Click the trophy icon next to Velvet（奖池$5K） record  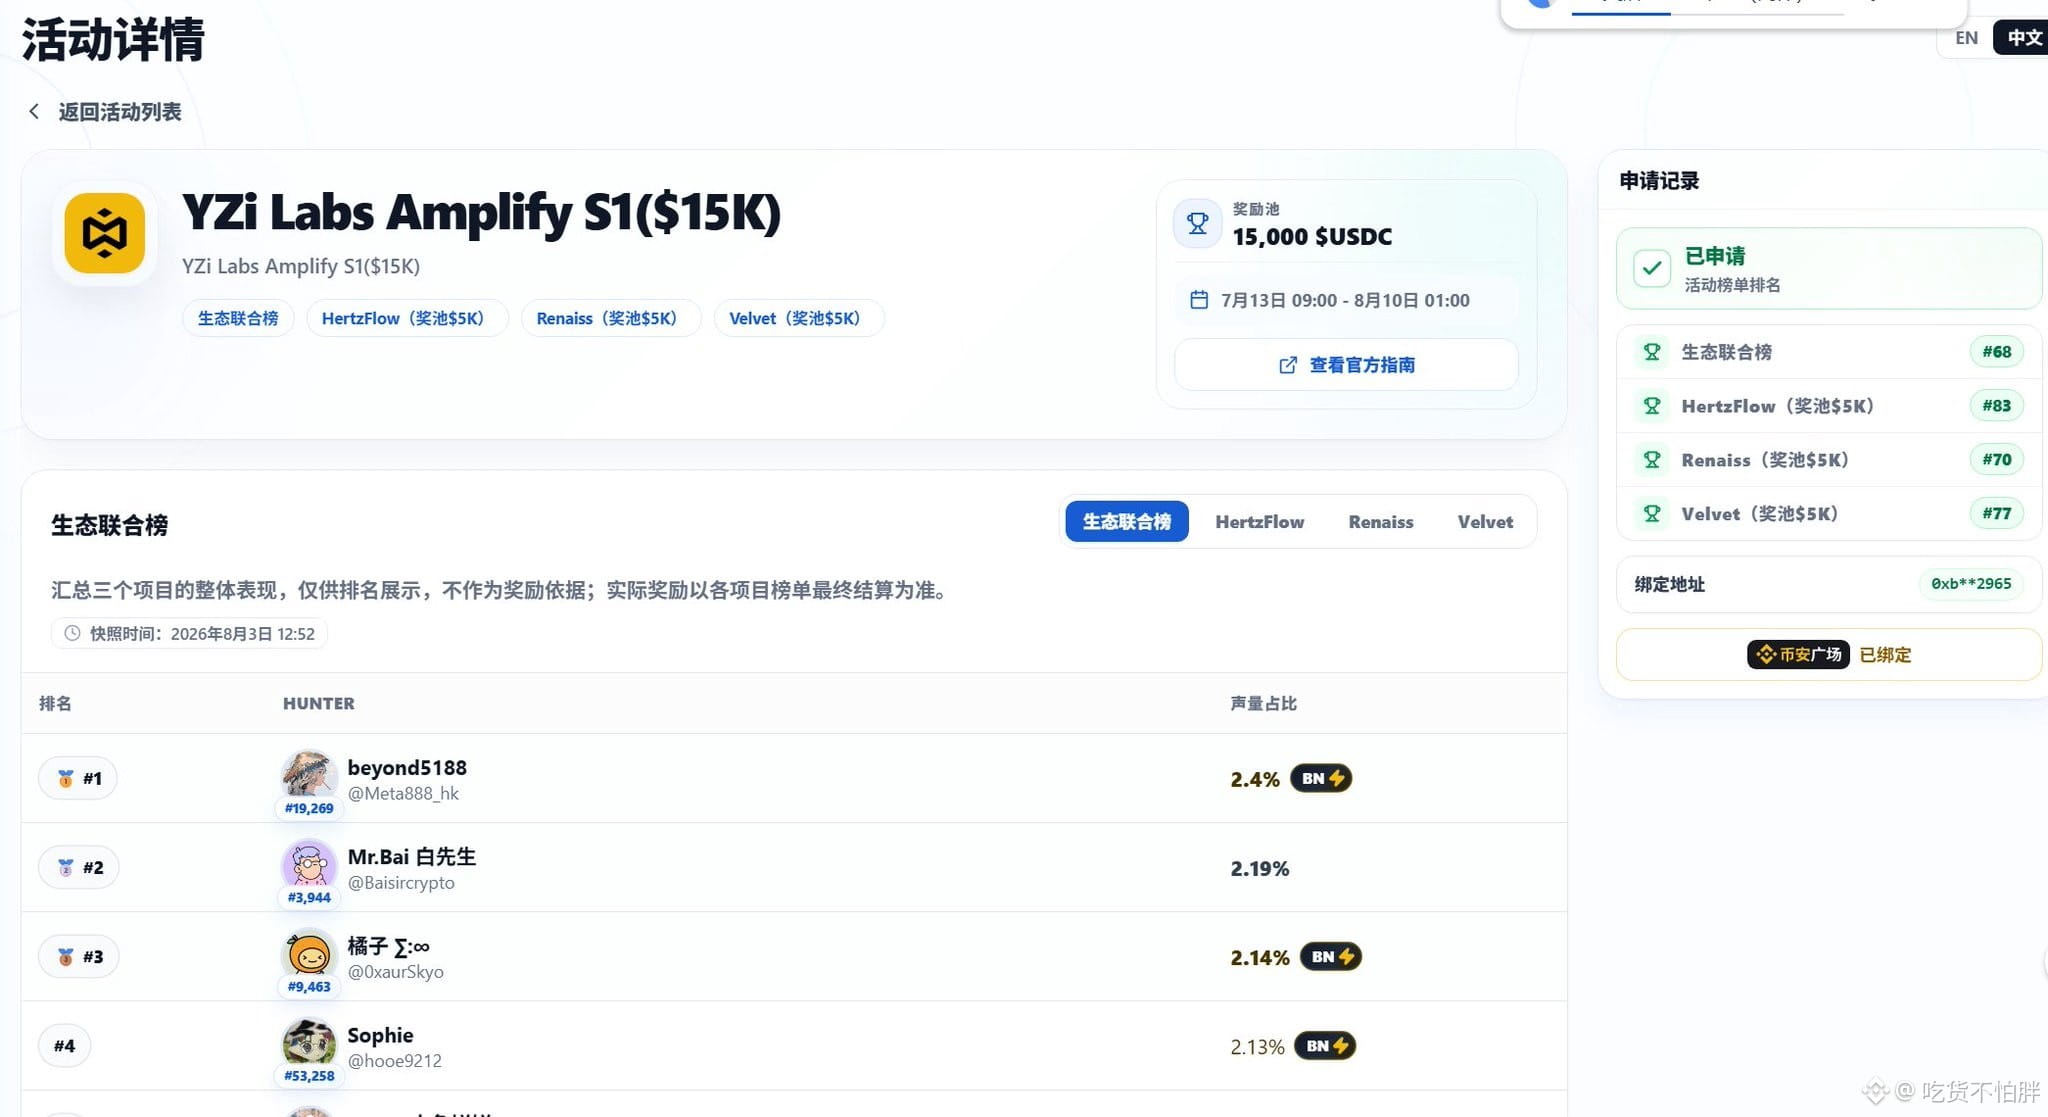click(1652, 514)
